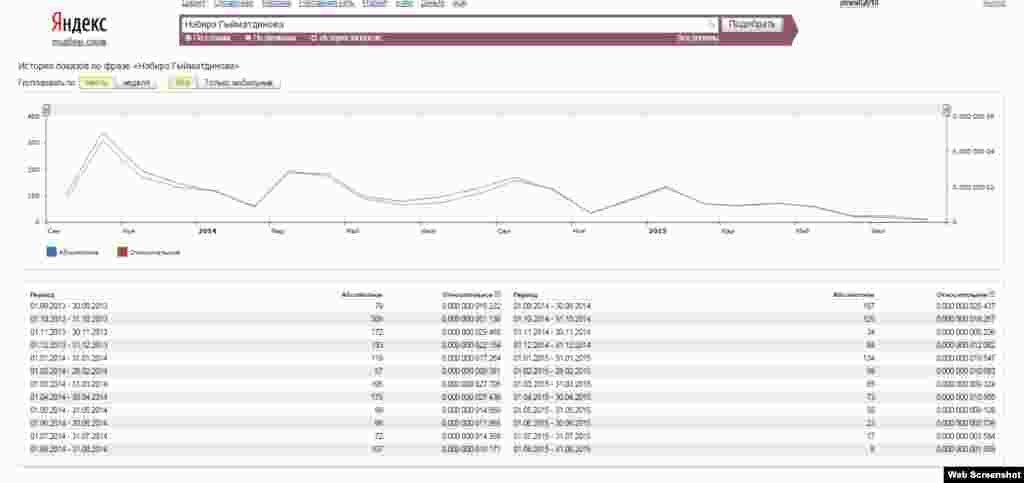Select the "История запросов" radio option
Image resolution: width=1024 pixels, height=483 pixels.
(314, 38)
